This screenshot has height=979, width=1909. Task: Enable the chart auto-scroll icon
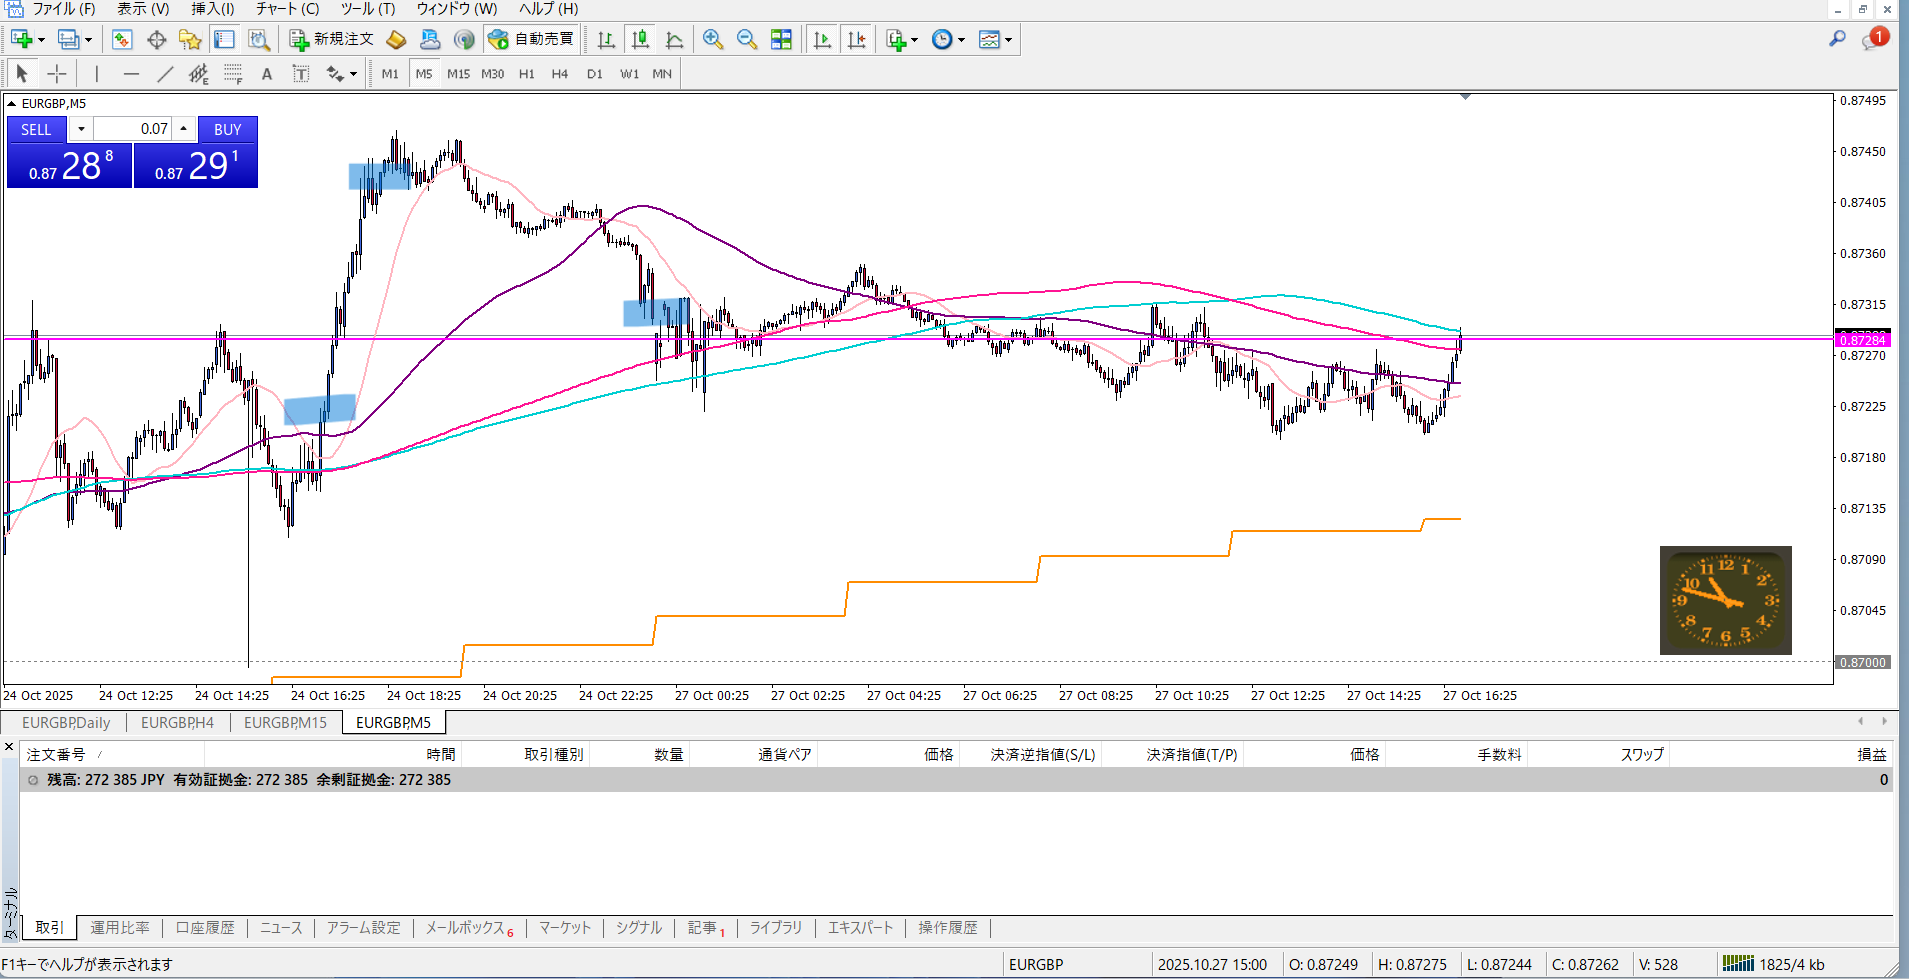pos(822,39)
